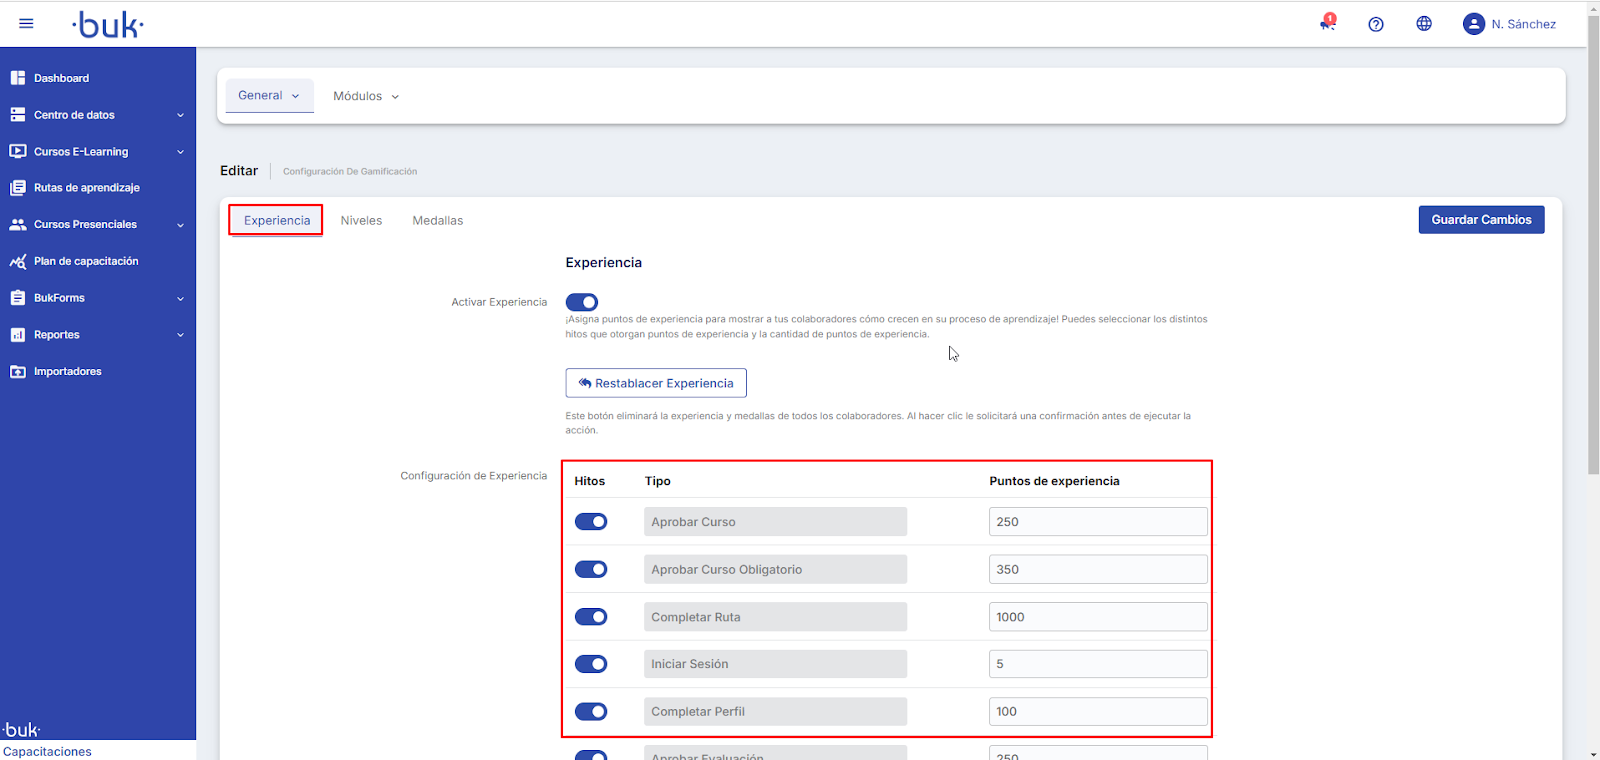Click the globe language icon
Image resolution: width=1600 pixels, height=760 pixels.
[x=1424, y=24]
